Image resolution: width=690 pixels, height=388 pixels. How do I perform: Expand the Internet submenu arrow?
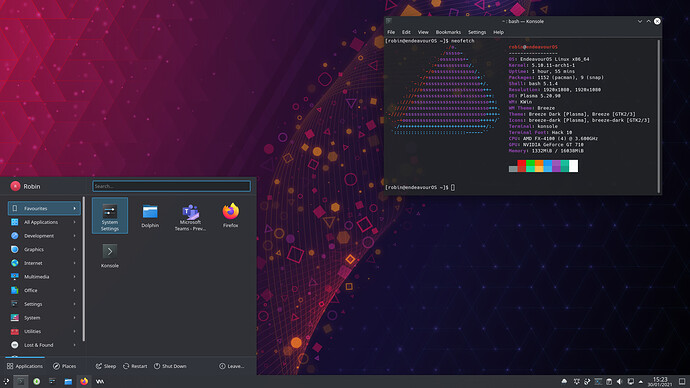click(74, 263)
